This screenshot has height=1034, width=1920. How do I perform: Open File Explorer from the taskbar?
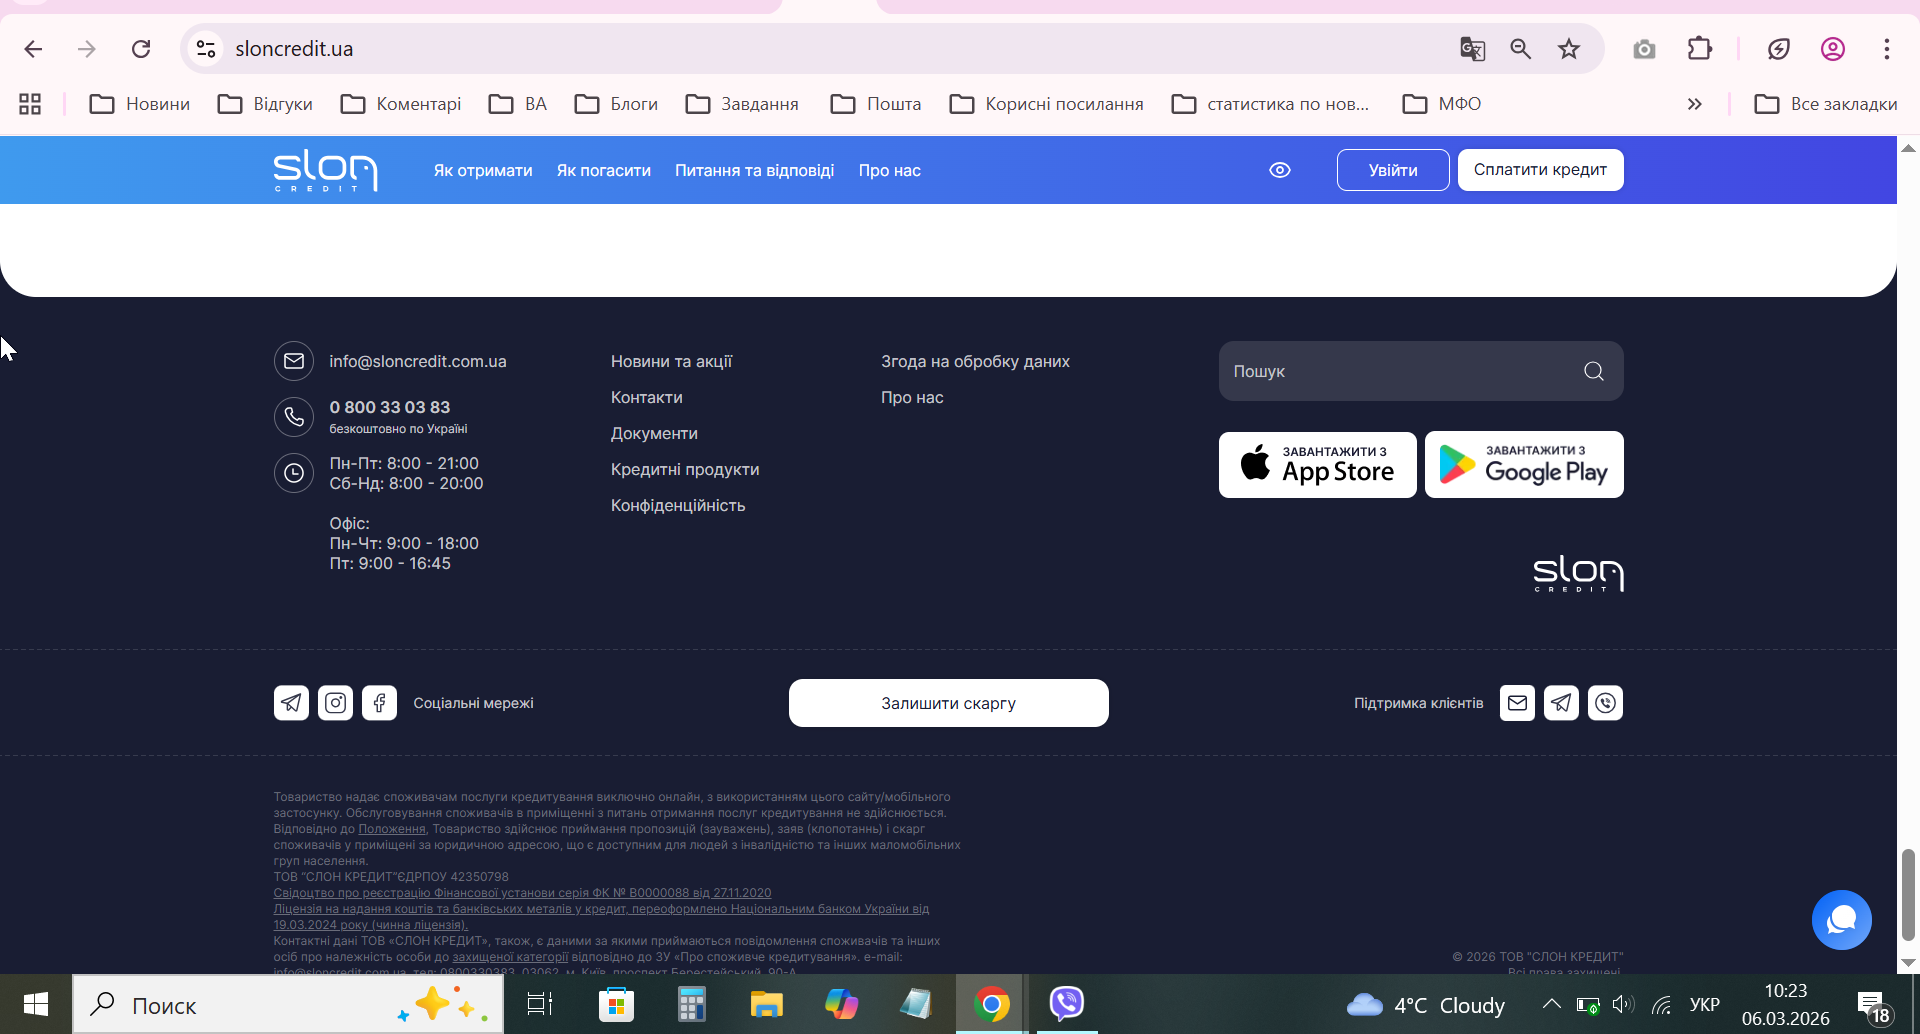tap(766, 1004)
